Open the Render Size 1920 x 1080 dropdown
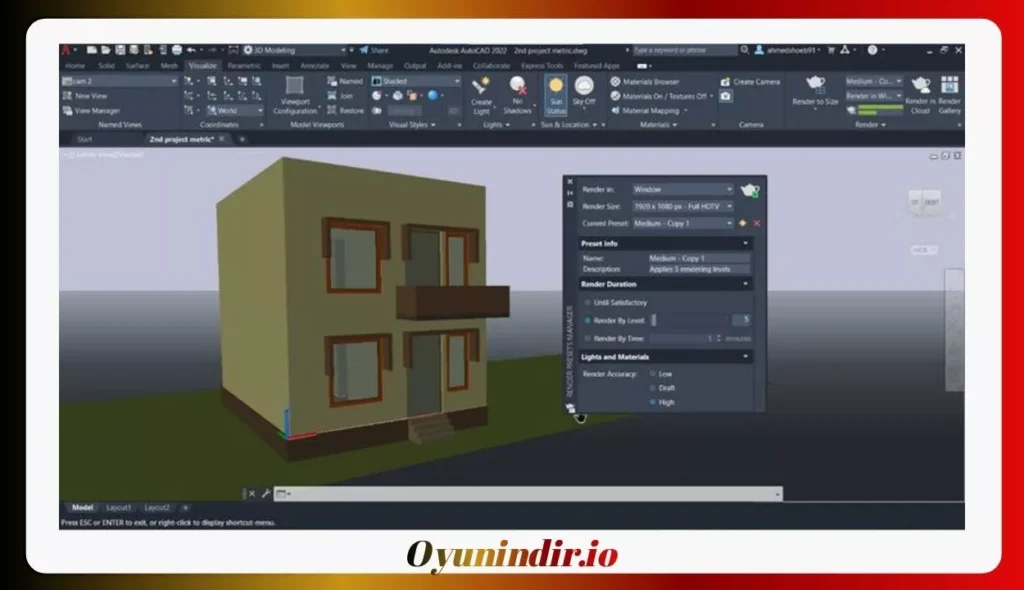The height and width of the screenshot is (590, 1024). [x=682, y=206]
